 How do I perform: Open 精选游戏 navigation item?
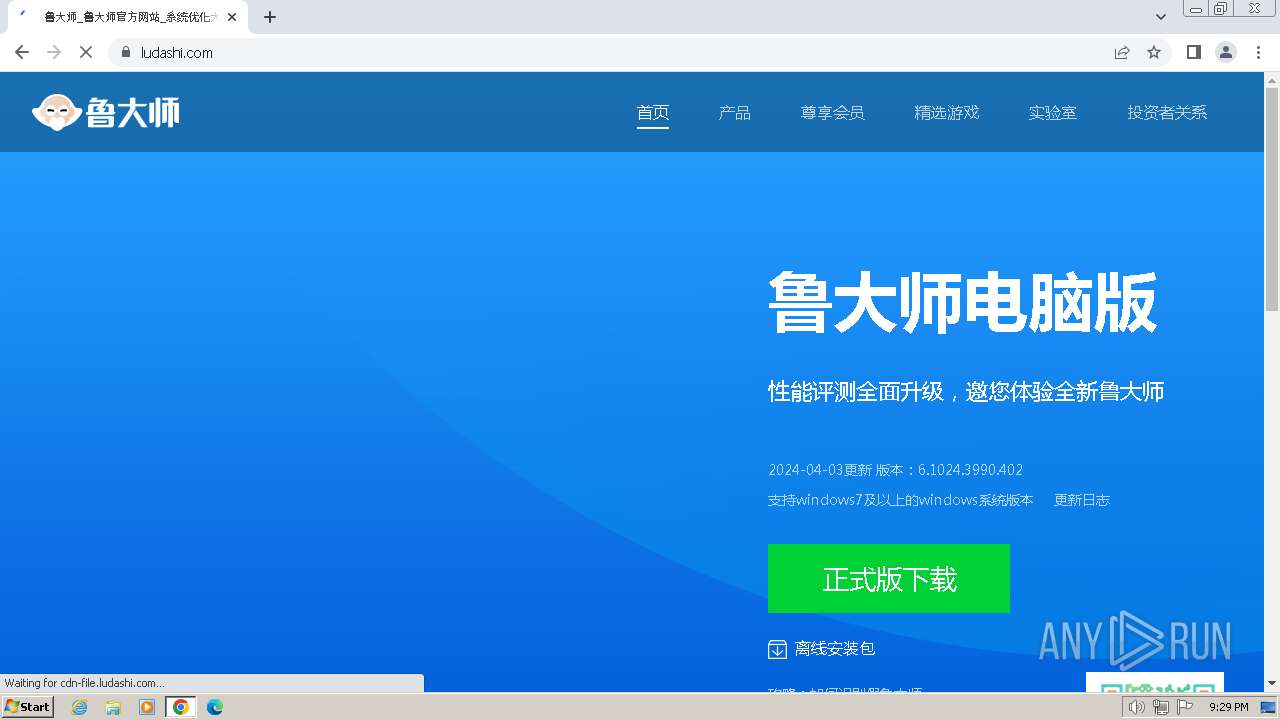pos(947,113)
